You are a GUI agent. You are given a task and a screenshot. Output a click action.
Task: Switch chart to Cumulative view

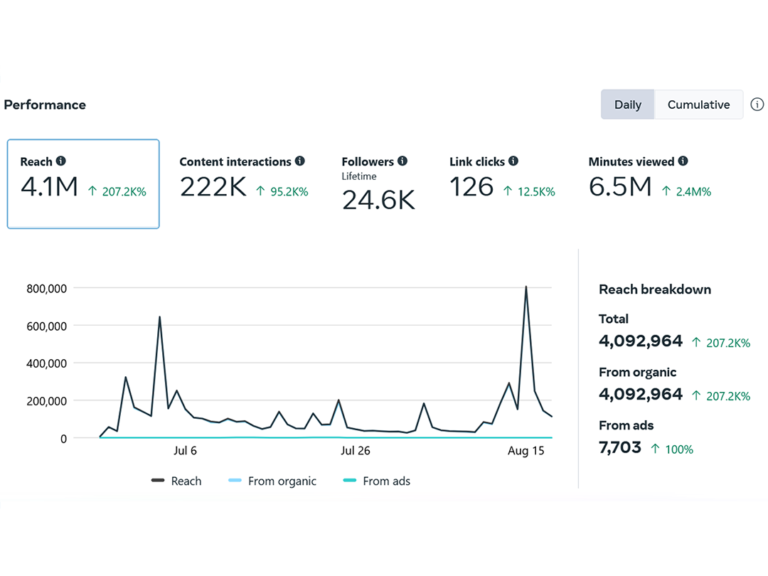698,105
